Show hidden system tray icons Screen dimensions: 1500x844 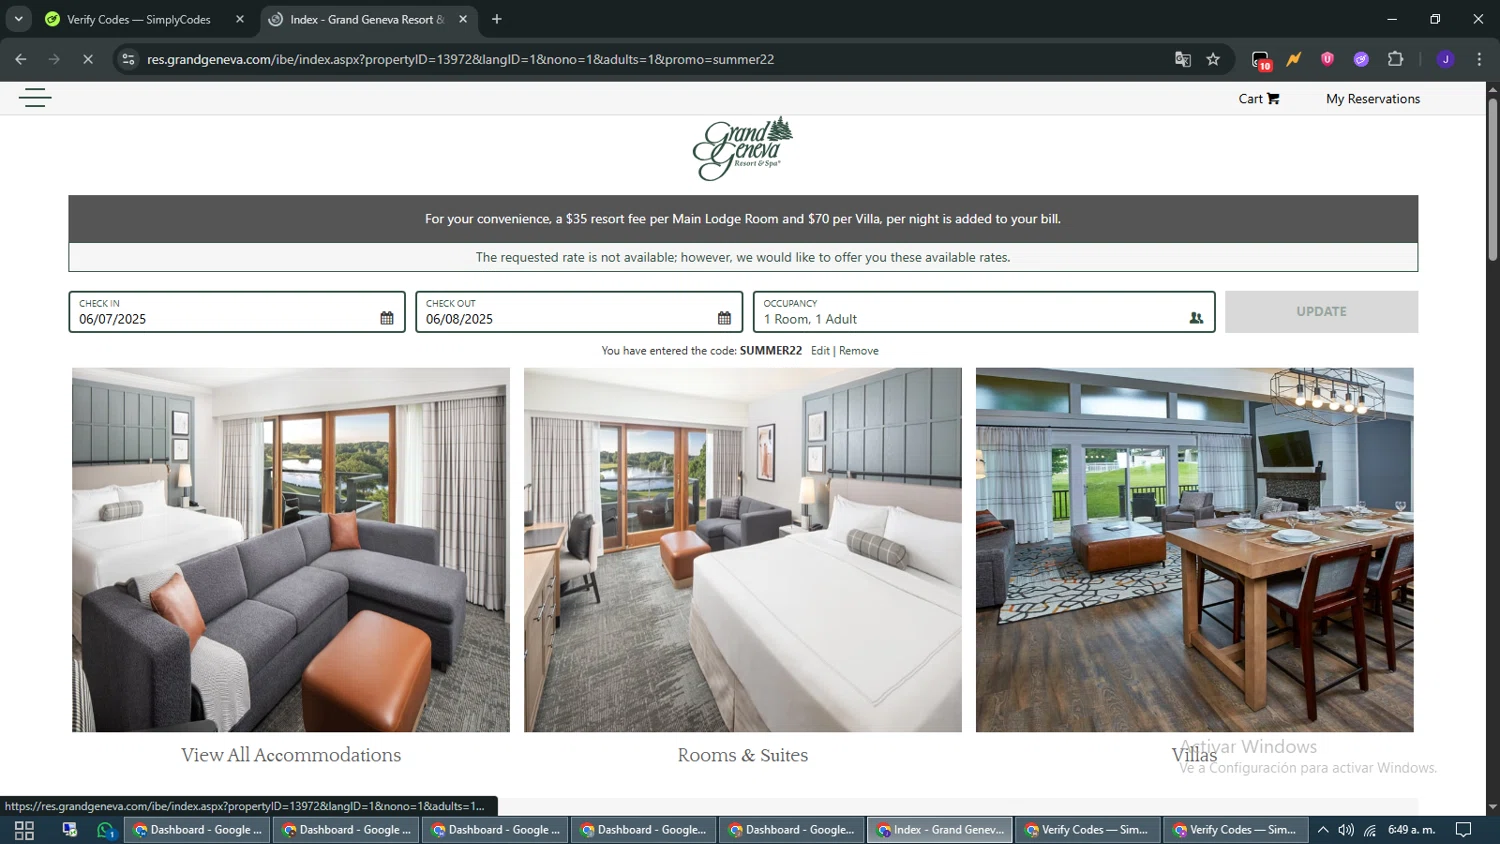[x=1323, y=830]
